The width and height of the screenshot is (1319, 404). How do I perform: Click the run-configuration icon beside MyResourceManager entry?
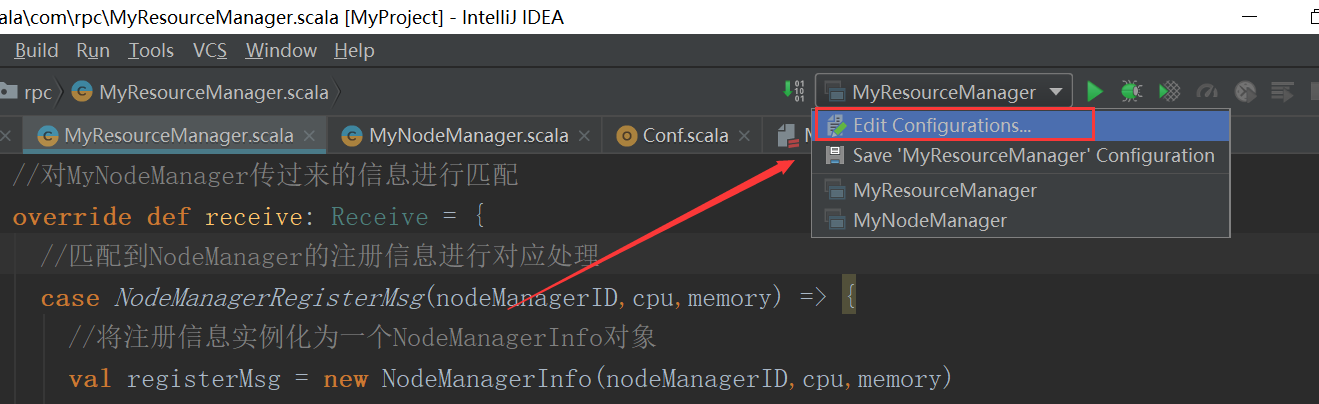click(834, 190)
